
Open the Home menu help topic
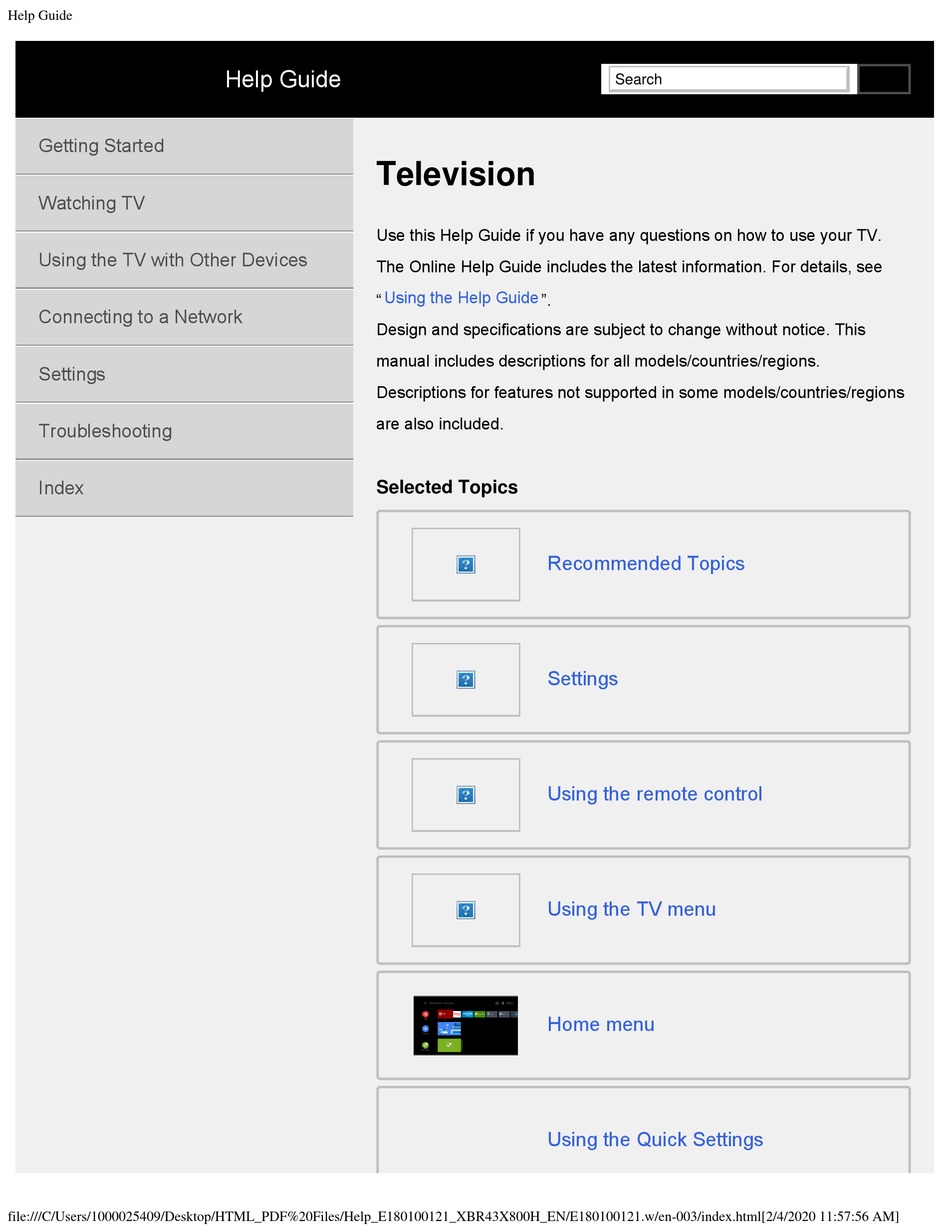[600, 1024]
